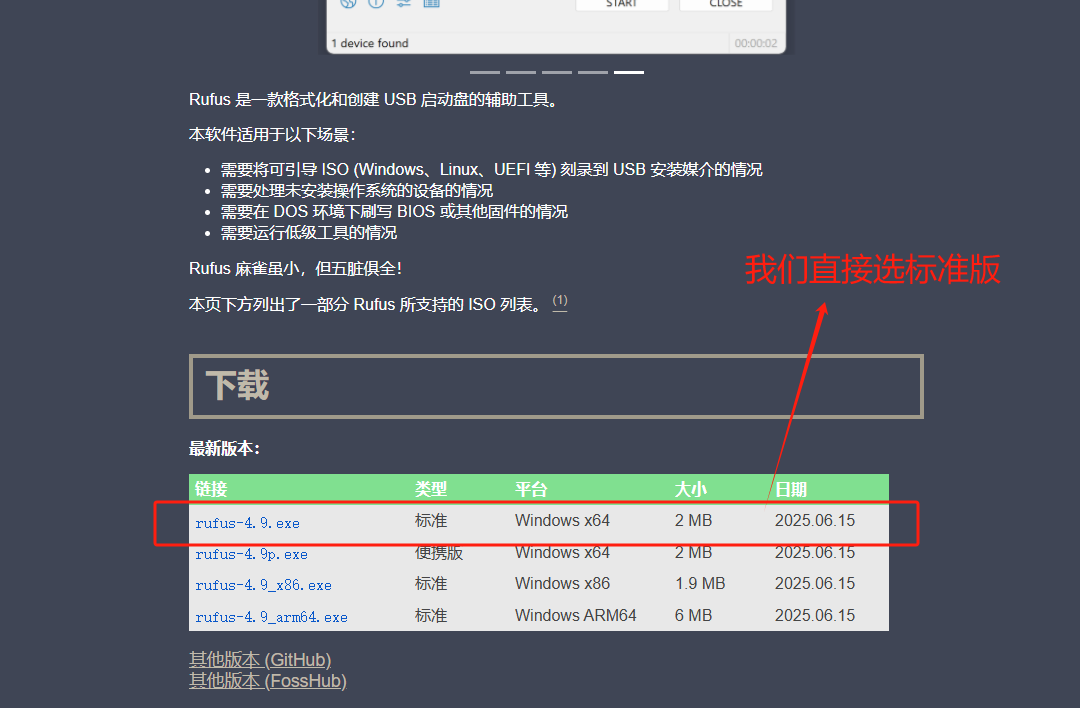1080x708 pixels.
Task: Open footnote (1) after the ISO list sentence
Action: click(x=560, y=301)
